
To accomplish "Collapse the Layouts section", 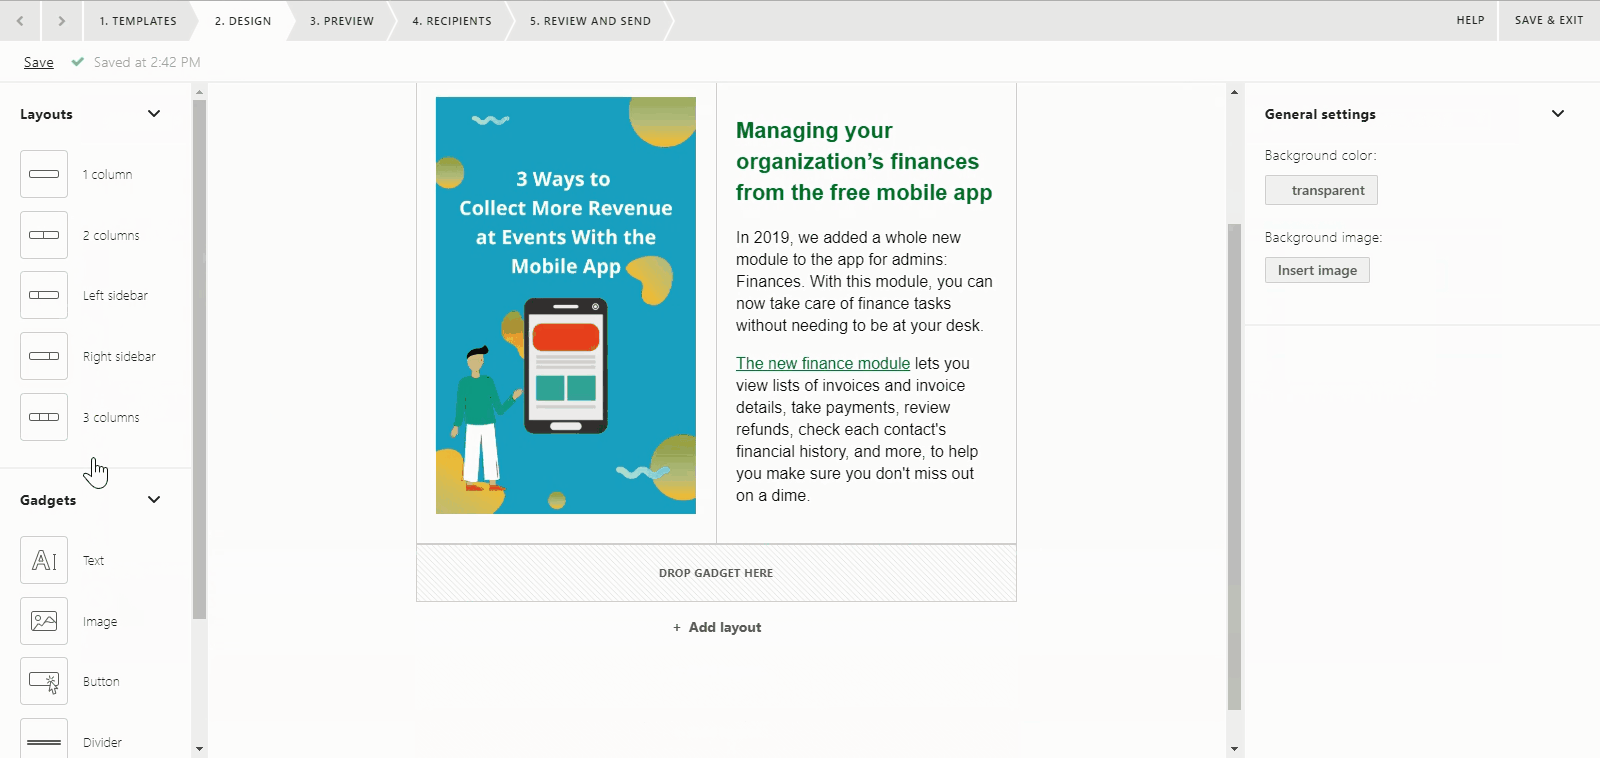I will pyautogui.click(x=154, y=114).
